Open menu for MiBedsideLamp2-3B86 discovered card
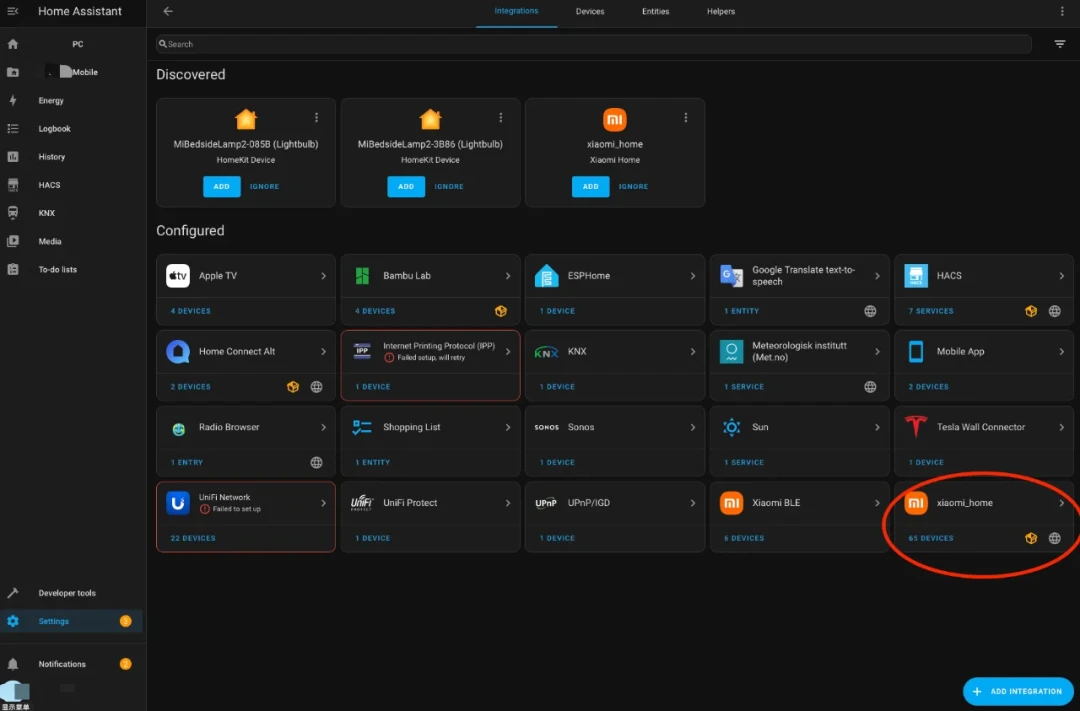The height and width of the screenshot is (711, 1080). coord(501,118)
